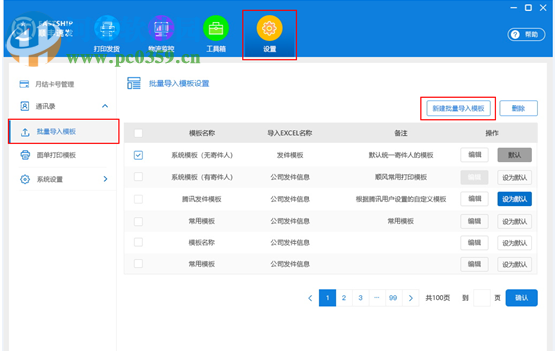The width and height of the screenshot is (555, 362).
Task: Click the 通讯录 contacts icon
Action: click(x=24, y=106)
